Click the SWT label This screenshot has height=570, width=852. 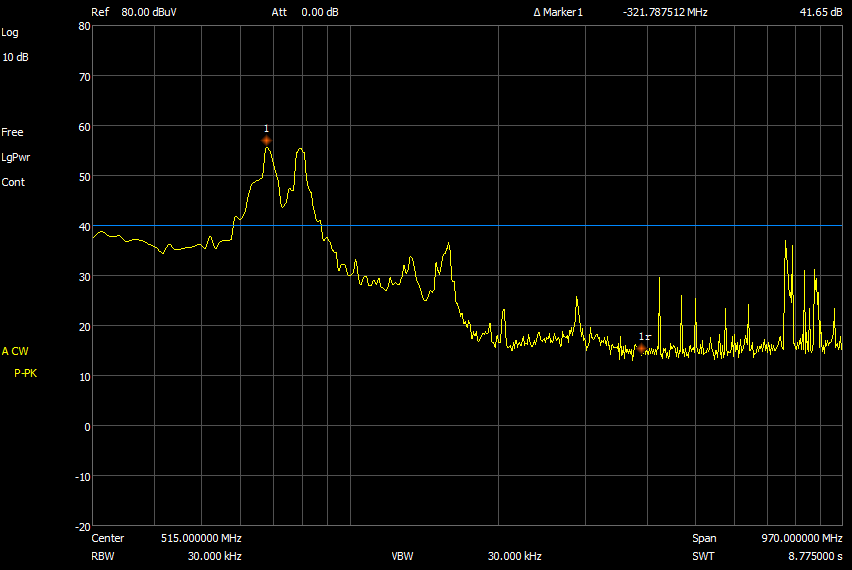pos(703,556)
